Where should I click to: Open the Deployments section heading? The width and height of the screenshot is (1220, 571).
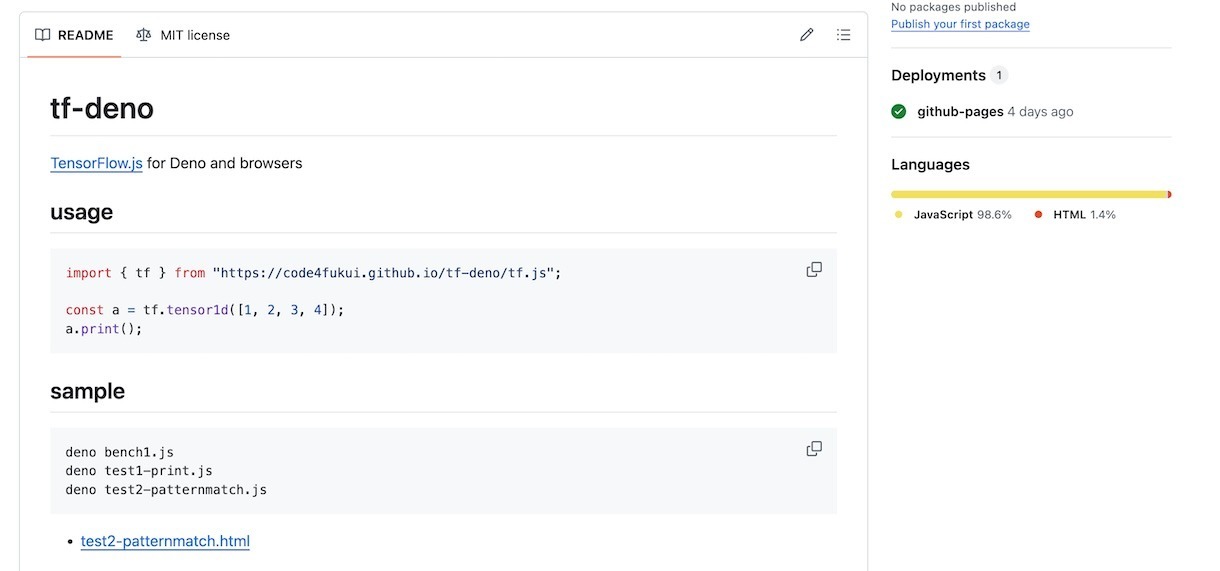pos(938,75)
